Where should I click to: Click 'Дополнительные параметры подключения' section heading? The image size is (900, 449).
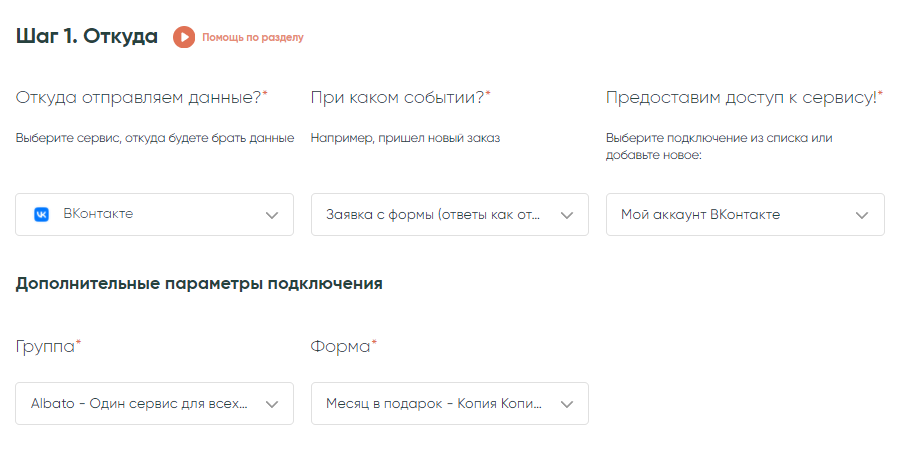pos(199,284)
